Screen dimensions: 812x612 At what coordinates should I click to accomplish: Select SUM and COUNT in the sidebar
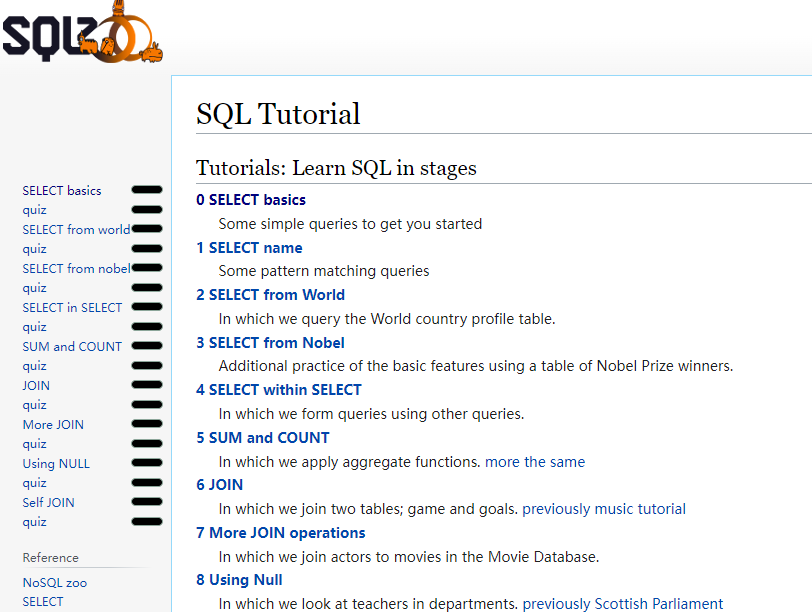(72, 346)
